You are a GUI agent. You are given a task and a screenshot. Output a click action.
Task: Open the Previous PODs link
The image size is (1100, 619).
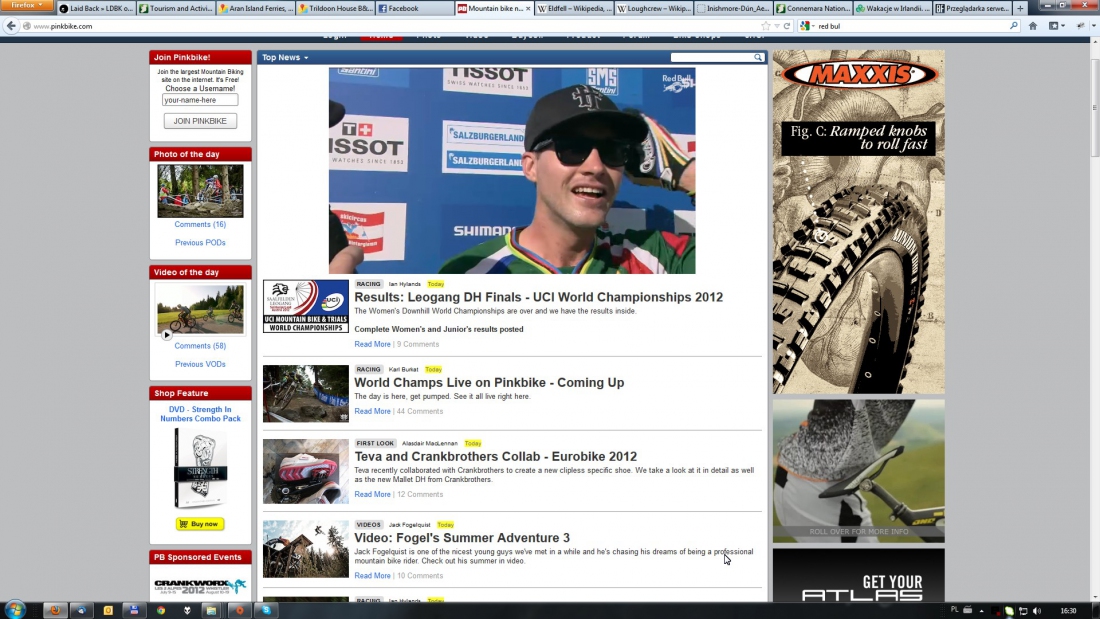click(x=200, y=243)
